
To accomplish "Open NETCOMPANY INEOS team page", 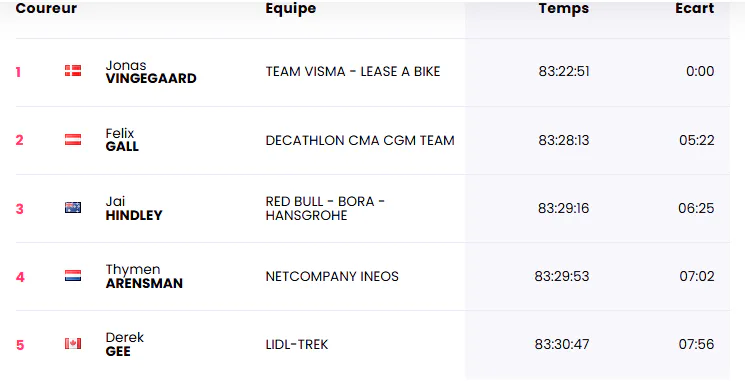I will click(332, 276).
